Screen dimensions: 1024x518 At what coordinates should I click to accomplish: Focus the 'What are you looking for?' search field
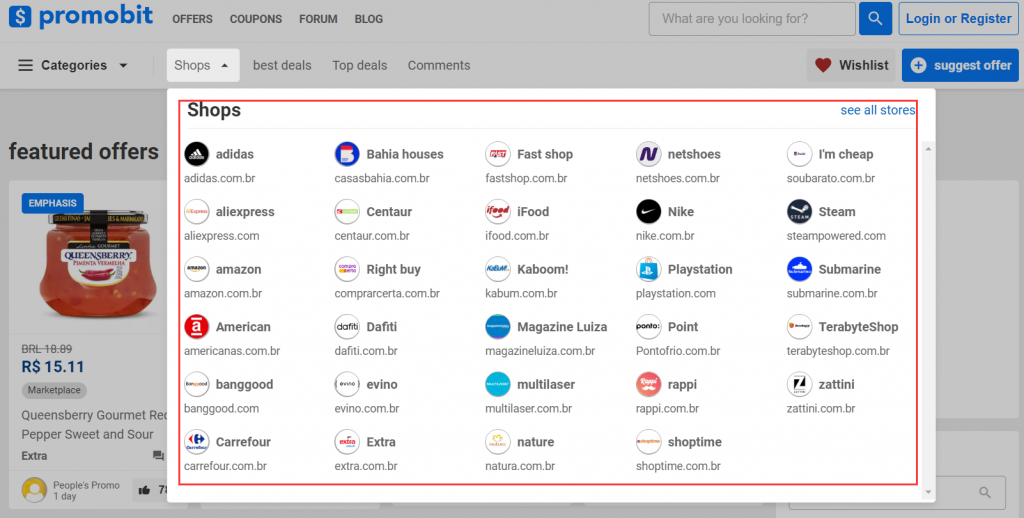pos(752,18)
